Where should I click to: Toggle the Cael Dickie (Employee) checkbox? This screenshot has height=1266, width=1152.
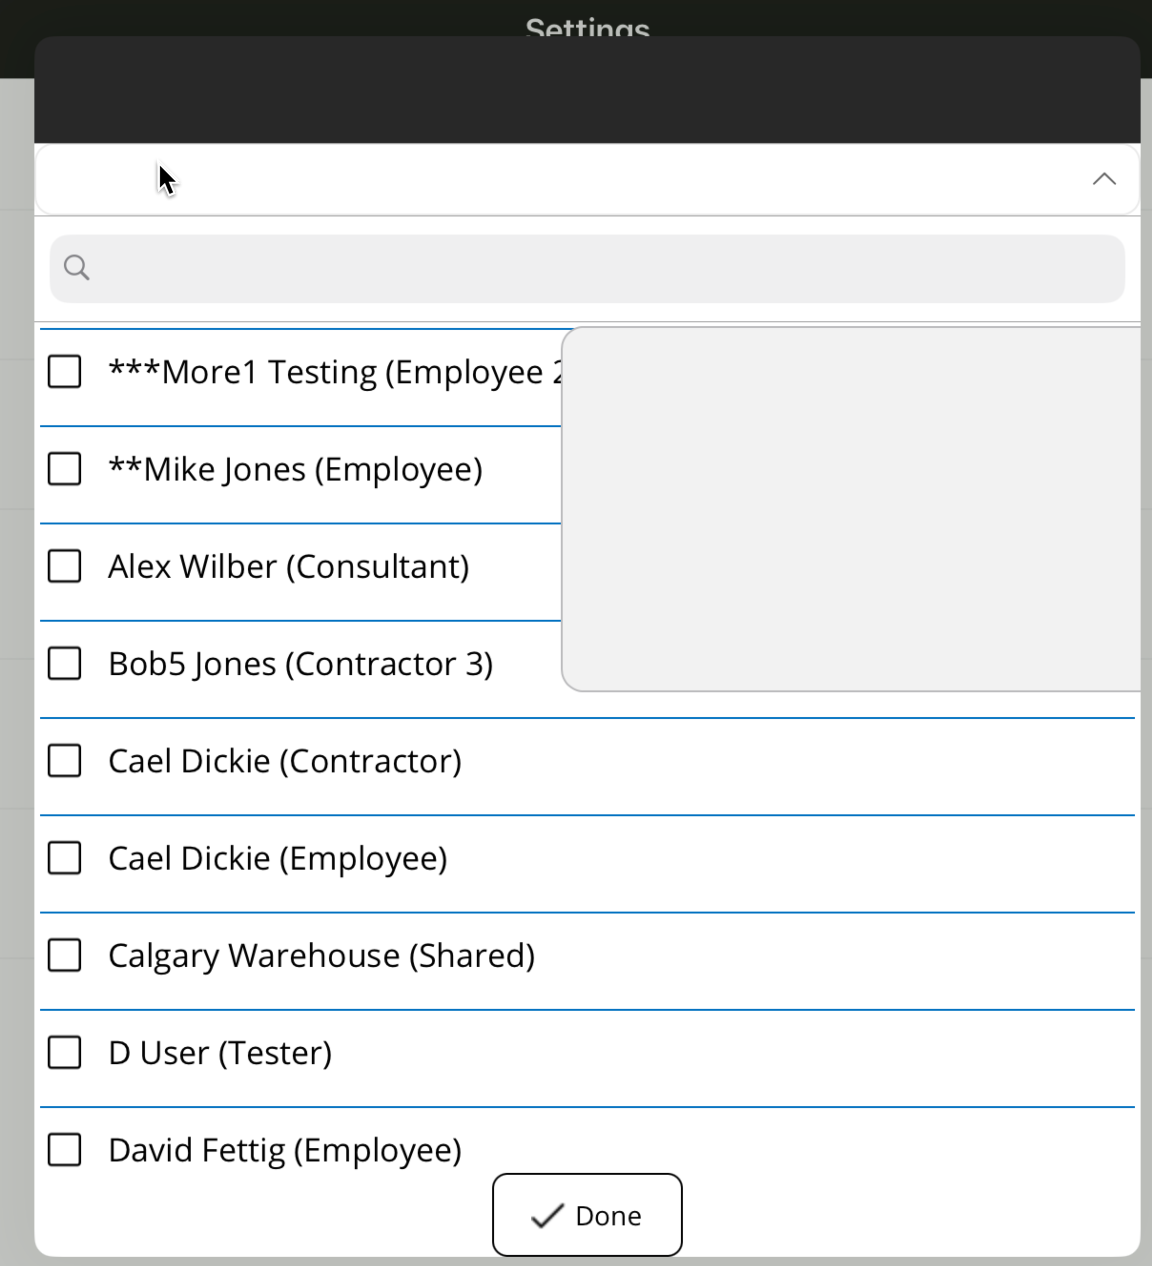[x=65, y=858]
